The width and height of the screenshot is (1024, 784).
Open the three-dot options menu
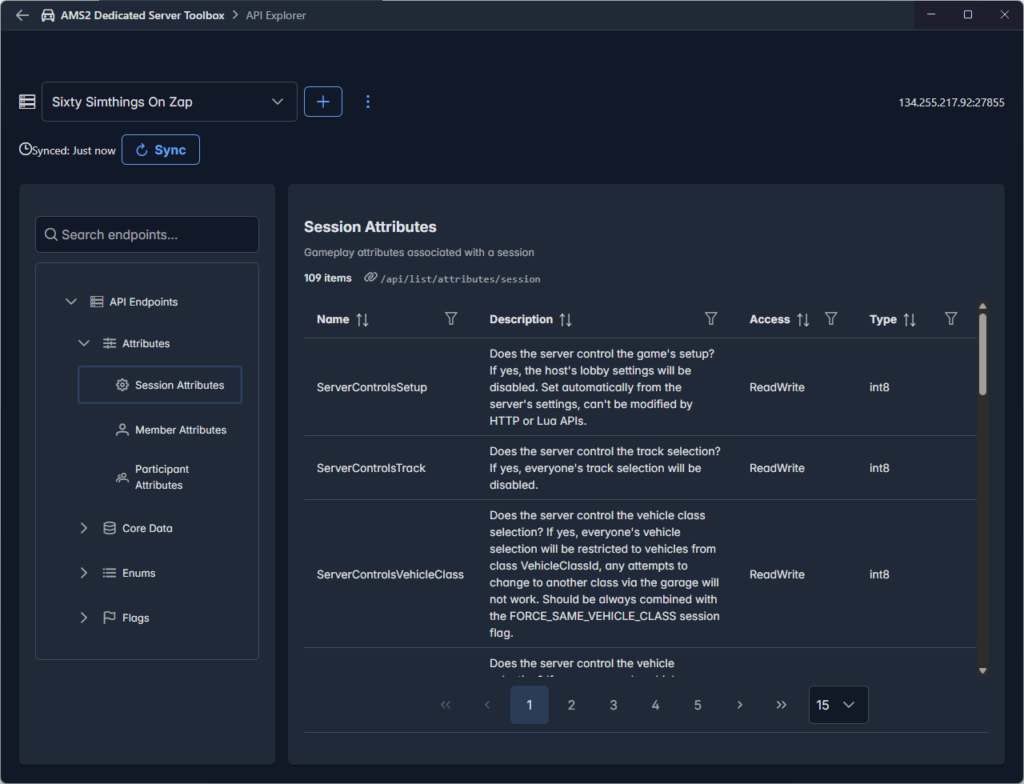[368, 102]
